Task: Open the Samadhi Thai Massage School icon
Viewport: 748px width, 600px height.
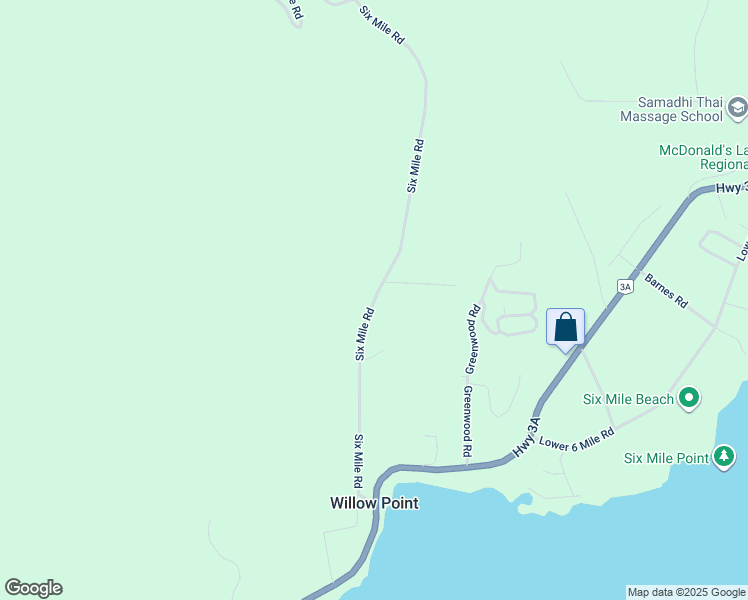Action: (738, 109)
